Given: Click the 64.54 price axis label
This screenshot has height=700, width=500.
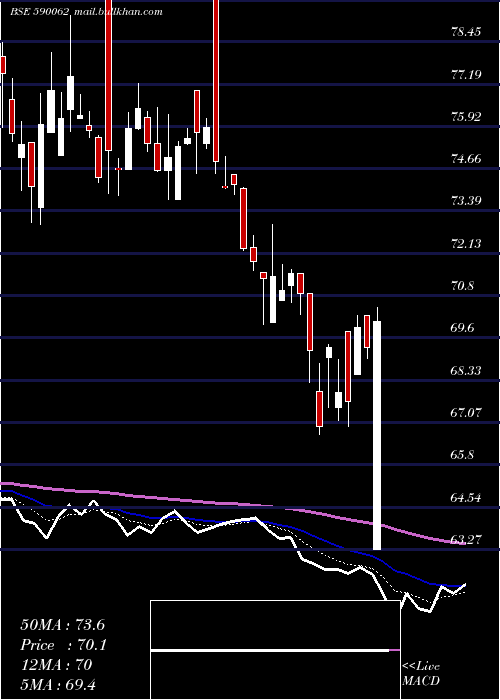Looking at the screenshot, I should pos(466,497).
